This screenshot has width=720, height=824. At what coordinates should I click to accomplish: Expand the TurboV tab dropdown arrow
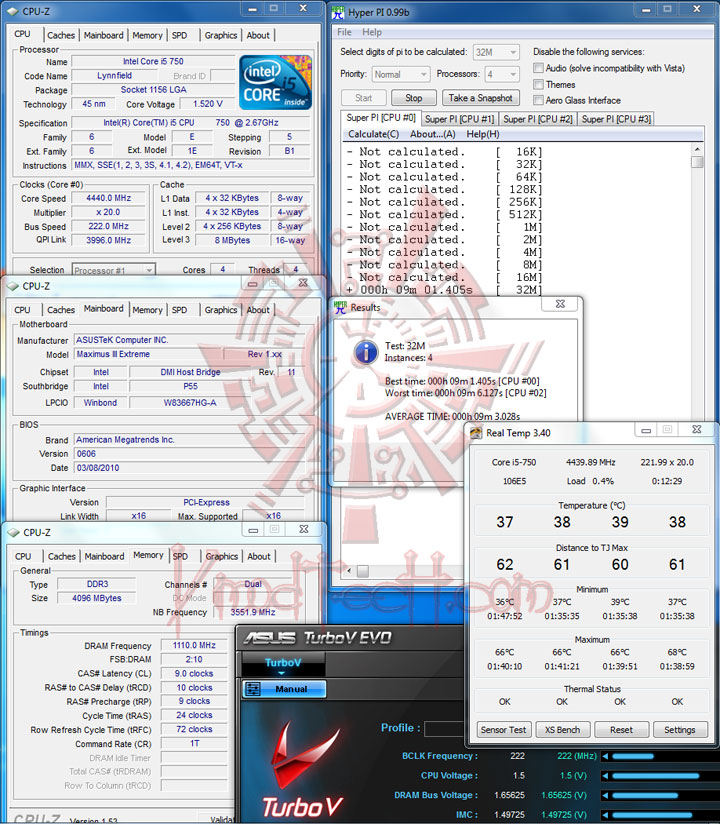coord(282,673)
